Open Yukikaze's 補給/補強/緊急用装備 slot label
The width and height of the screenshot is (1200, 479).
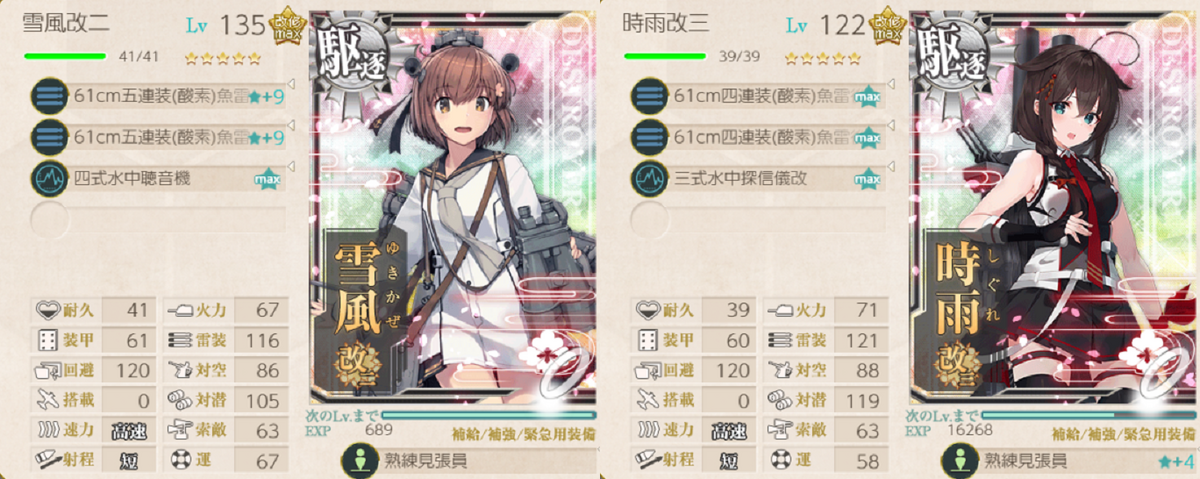click(x=521, y=433)
